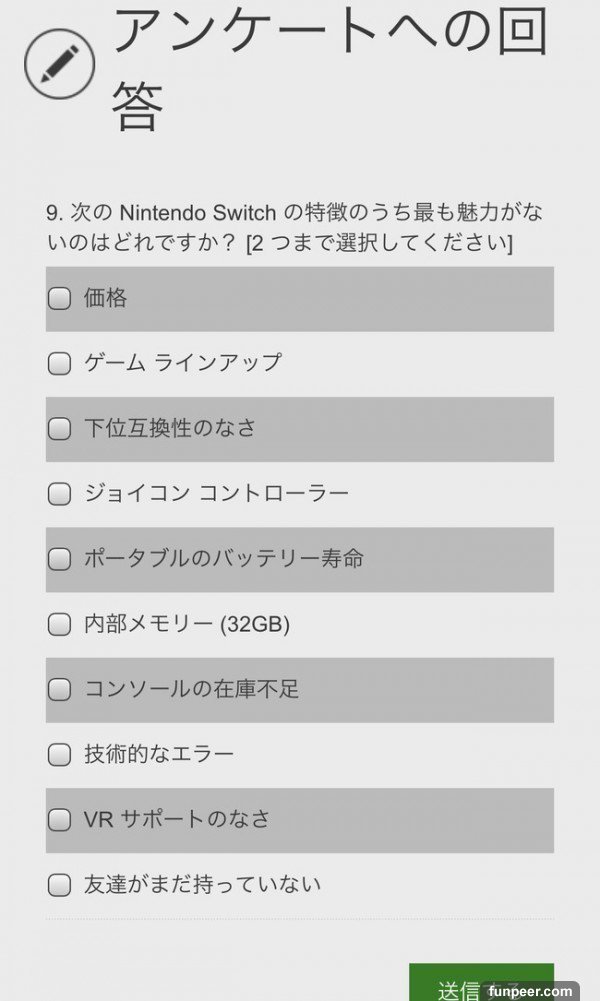Tick the 友達がまだ持っていない checkbox
Image resolution: width=600 pixels, height=1001 pixels.
point(60,884)
